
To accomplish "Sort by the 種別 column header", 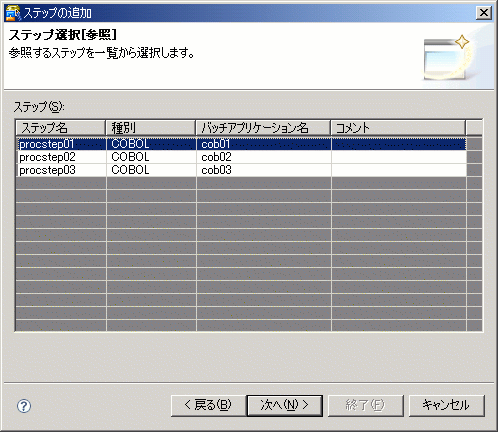I will [x=150, y=128].
